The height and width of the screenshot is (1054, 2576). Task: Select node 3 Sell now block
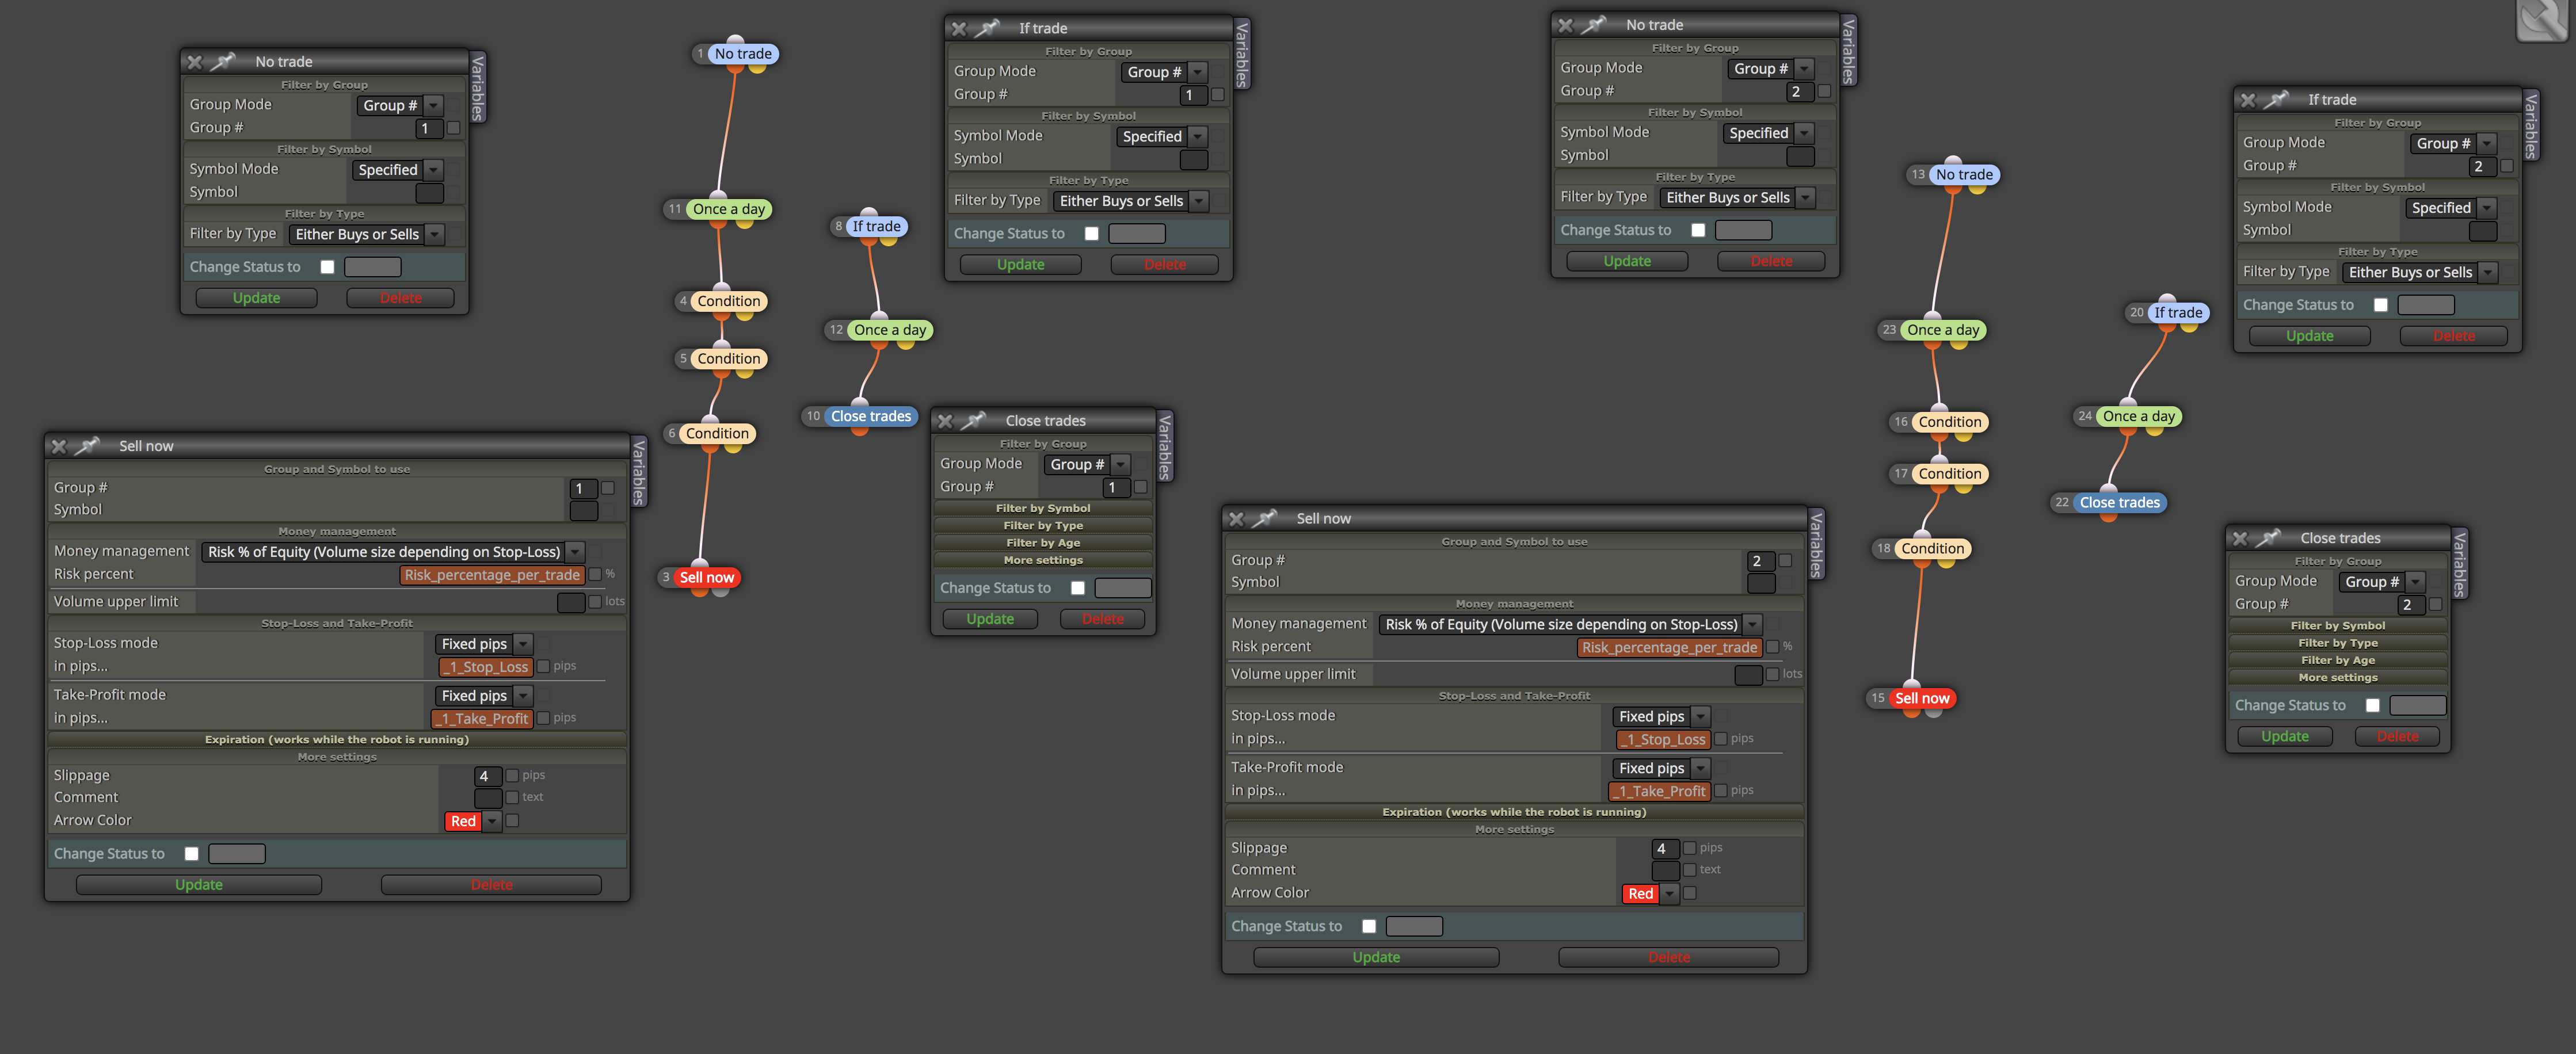707,578
